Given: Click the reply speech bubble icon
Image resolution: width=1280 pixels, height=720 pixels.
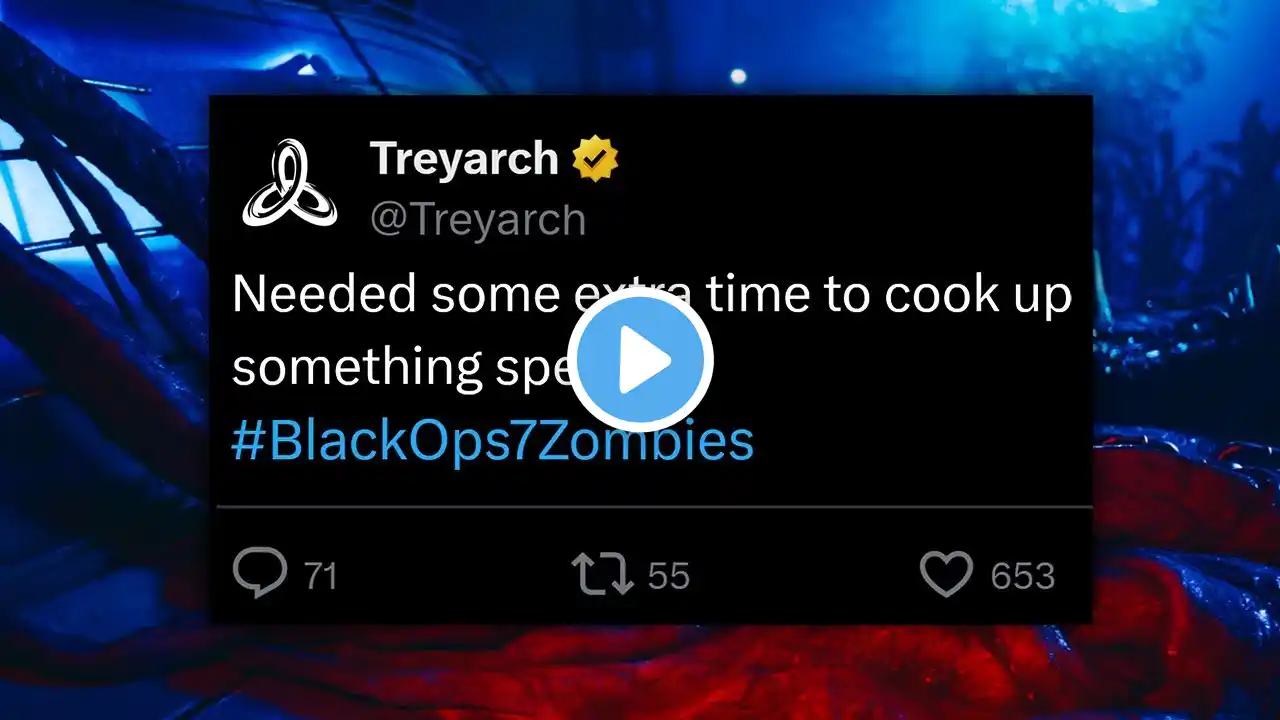Looking at the screenshot, I should coord(260,574).
